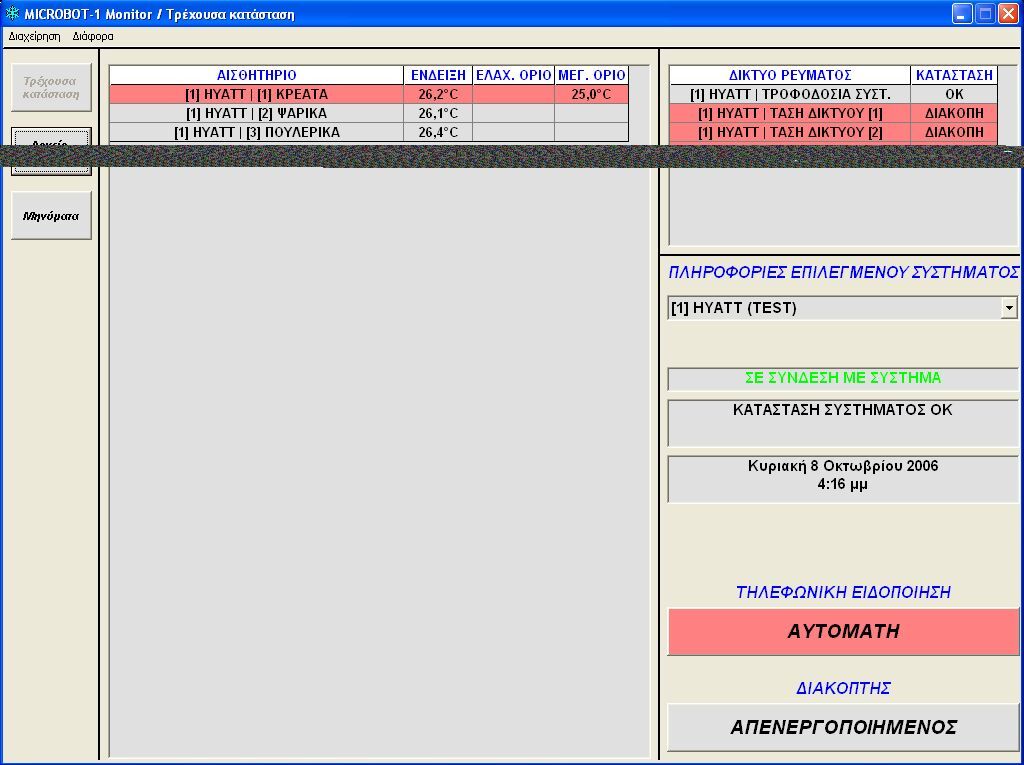Click the ΕΝΔΕΙΞΗ column header
This screenshot has height=765, width=1024.
438,75
